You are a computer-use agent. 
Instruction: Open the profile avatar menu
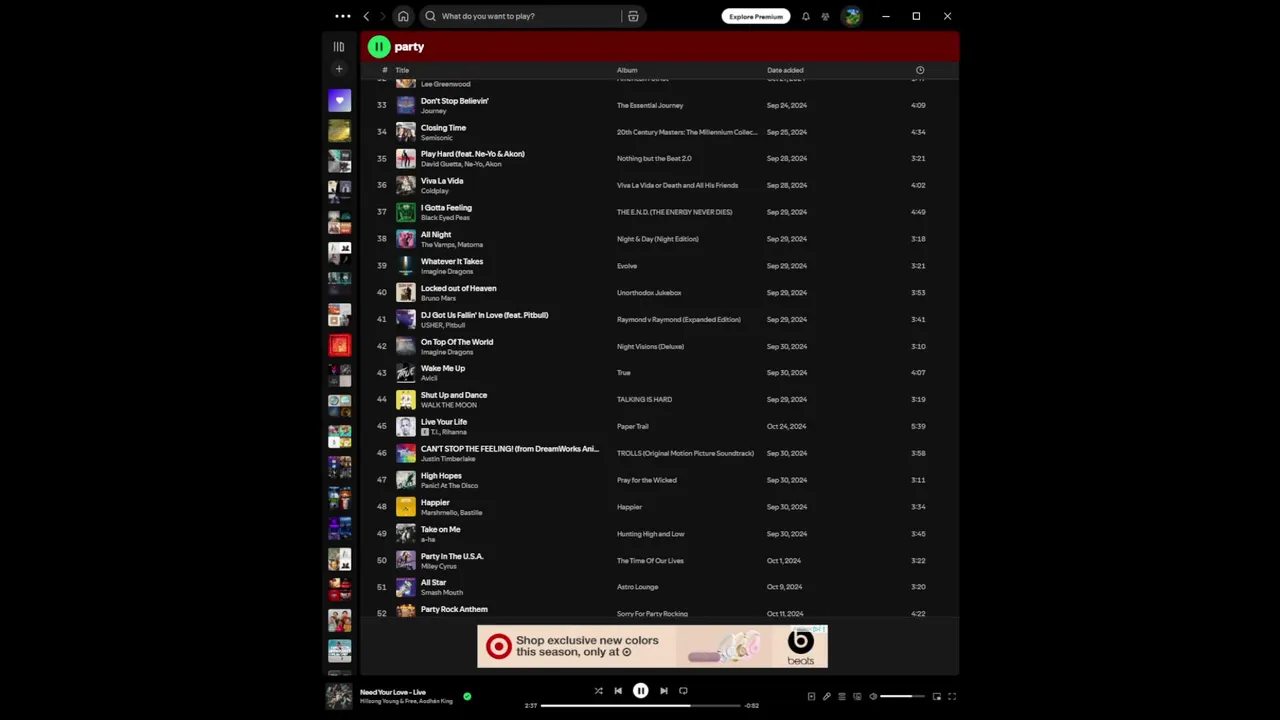tap(851, 16)
